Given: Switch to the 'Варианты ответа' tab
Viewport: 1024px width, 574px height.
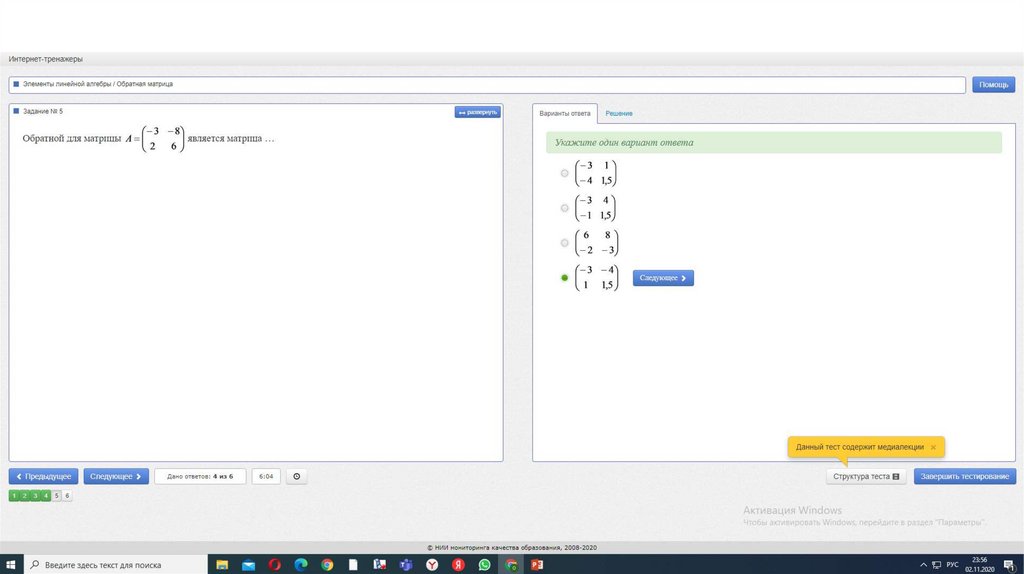Looking at the screenshot, I should 565,114.
